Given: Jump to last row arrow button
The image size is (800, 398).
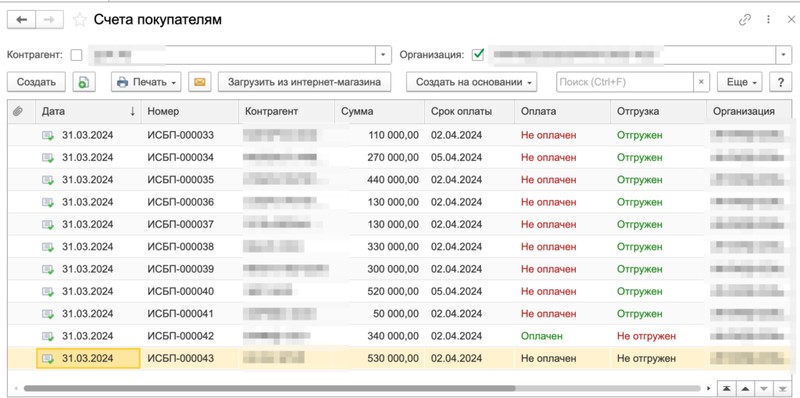Looking at the screenshot, I should point(782,388).
